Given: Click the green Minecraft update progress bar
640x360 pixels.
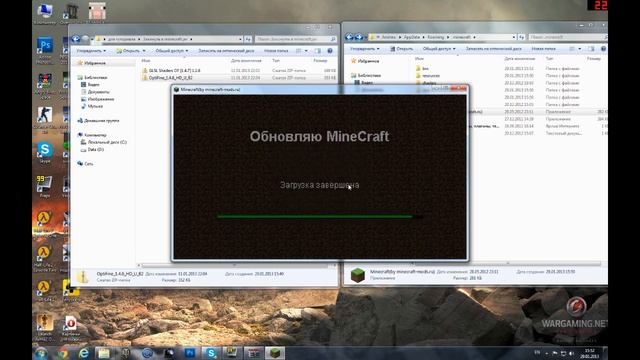Looking at the screenshot, I should 319,216.
